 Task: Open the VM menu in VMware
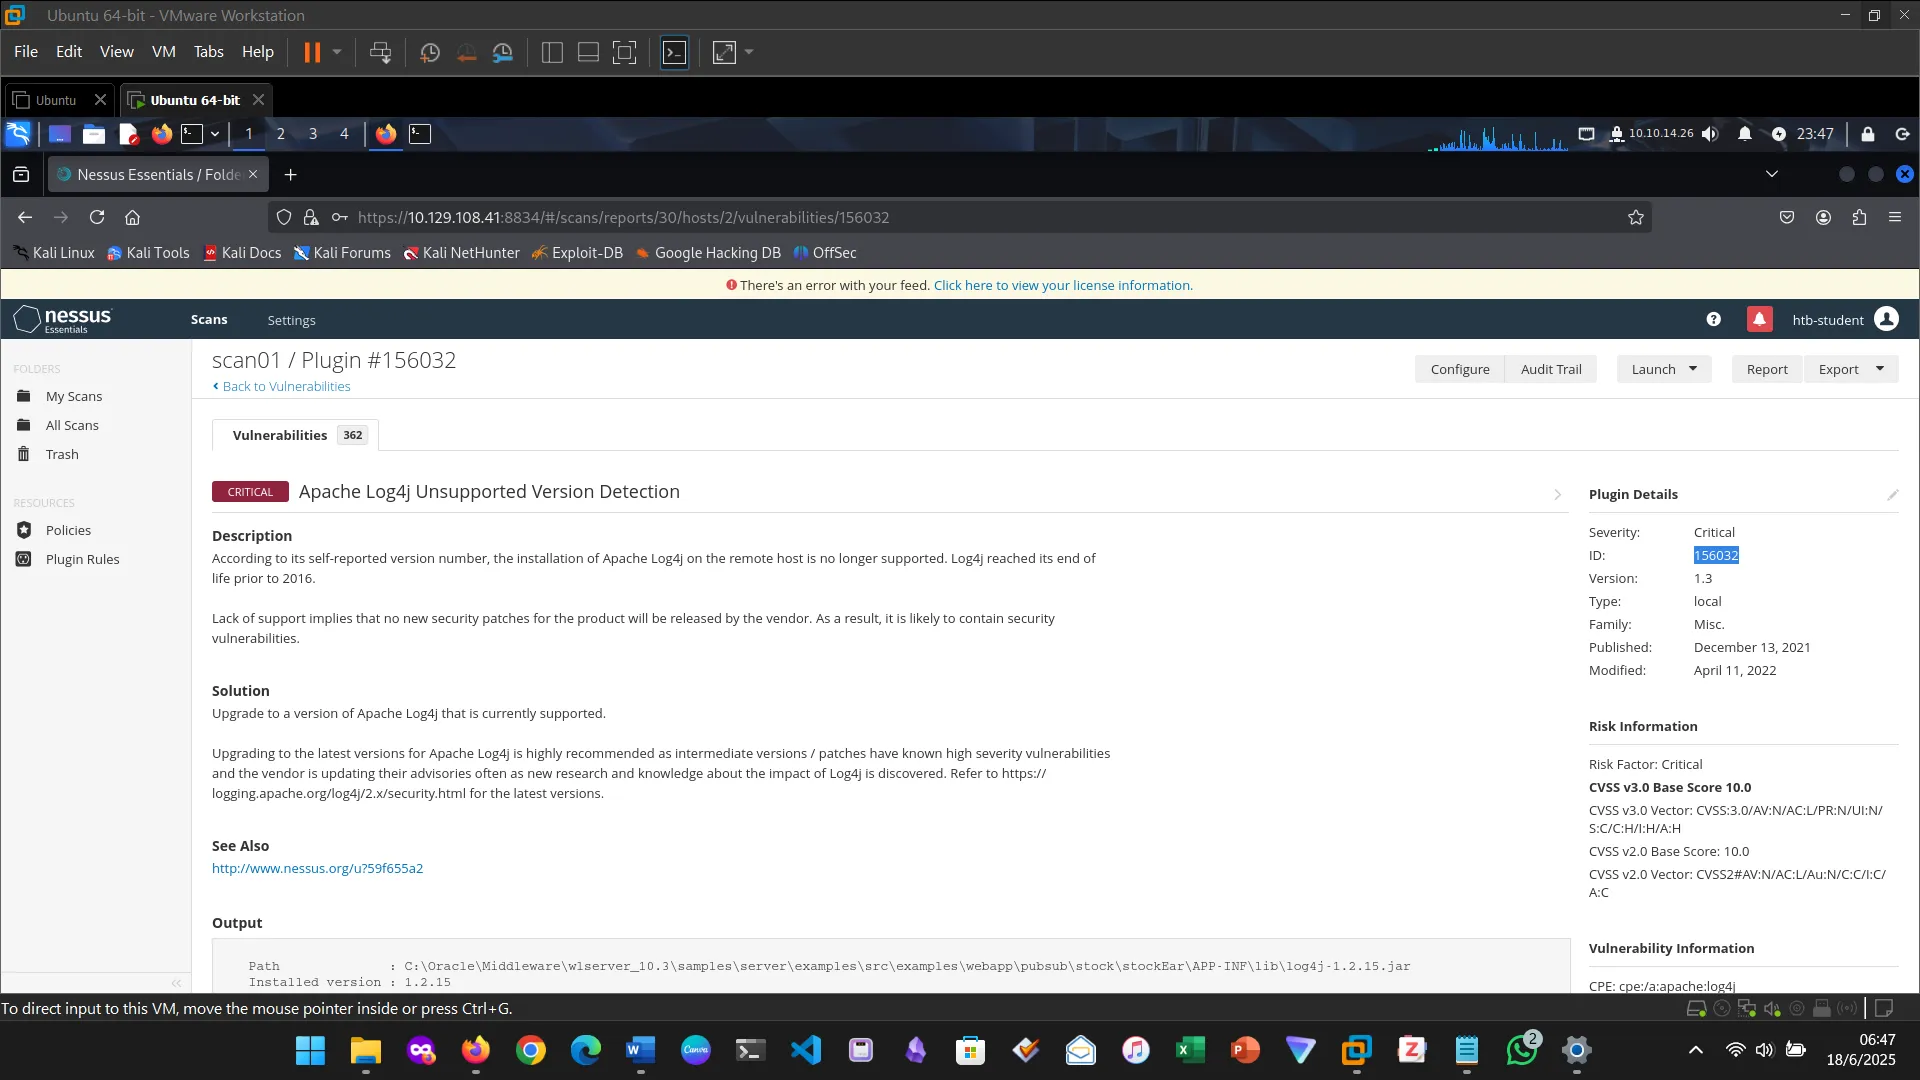click(x=163, y=52)
